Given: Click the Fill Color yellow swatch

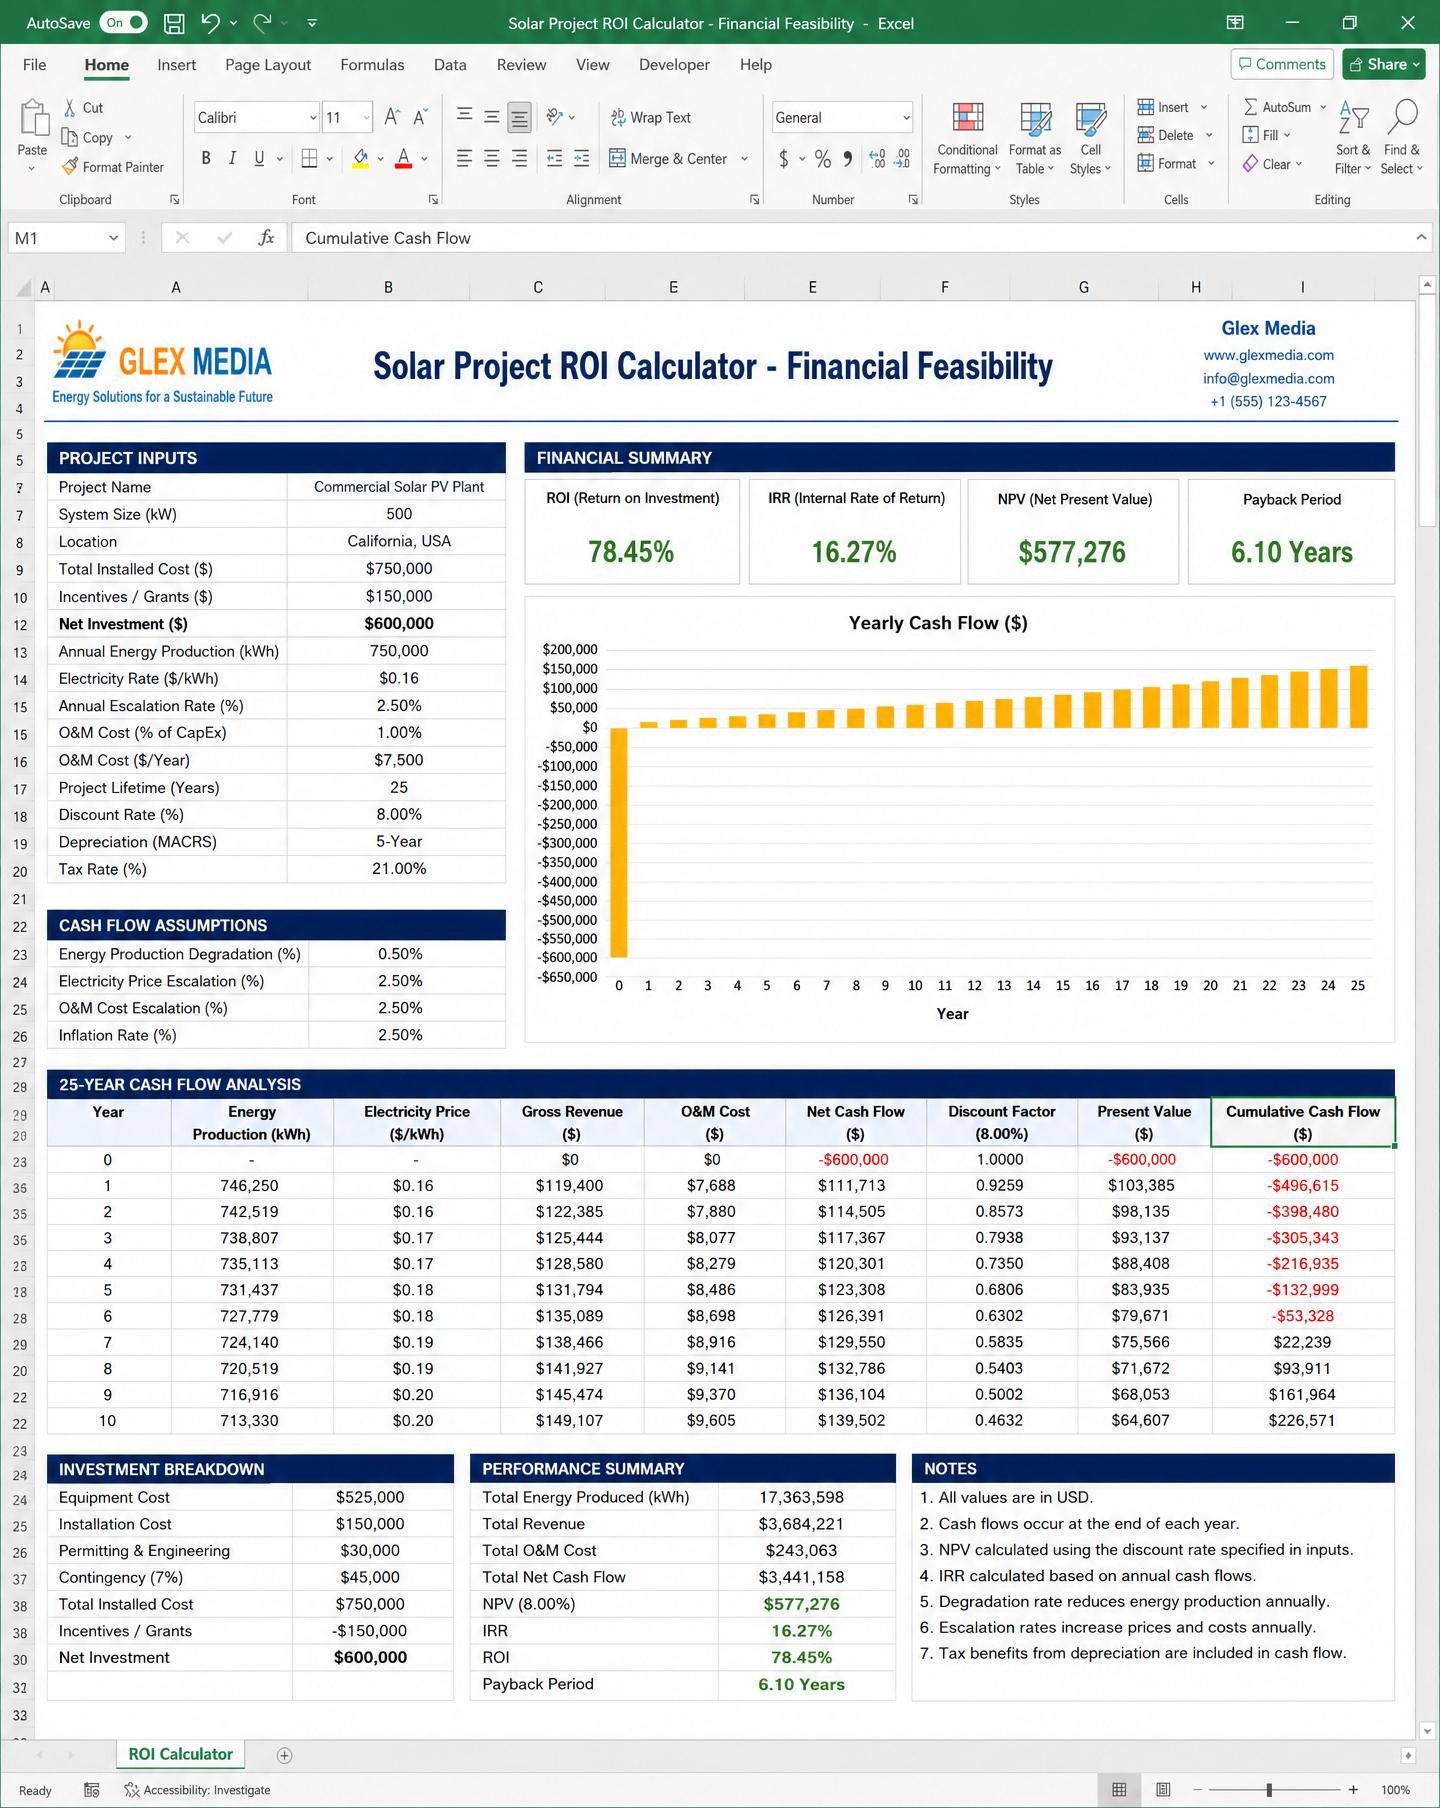Looking at the screenshot, I should point(361,158).
